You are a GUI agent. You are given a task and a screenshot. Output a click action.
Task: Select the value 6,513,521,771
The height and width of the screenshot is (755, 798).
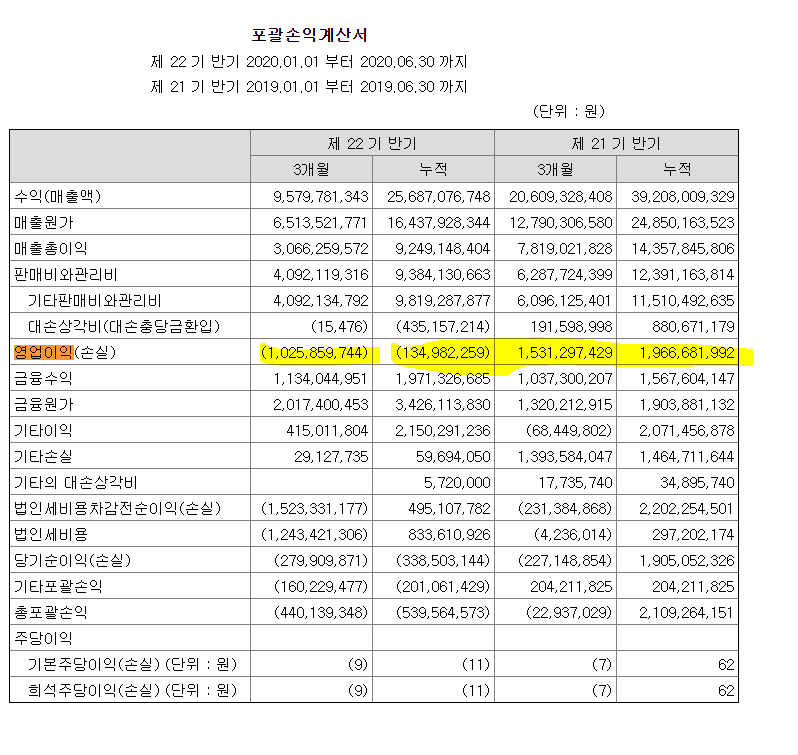click(x=320, y=222)
